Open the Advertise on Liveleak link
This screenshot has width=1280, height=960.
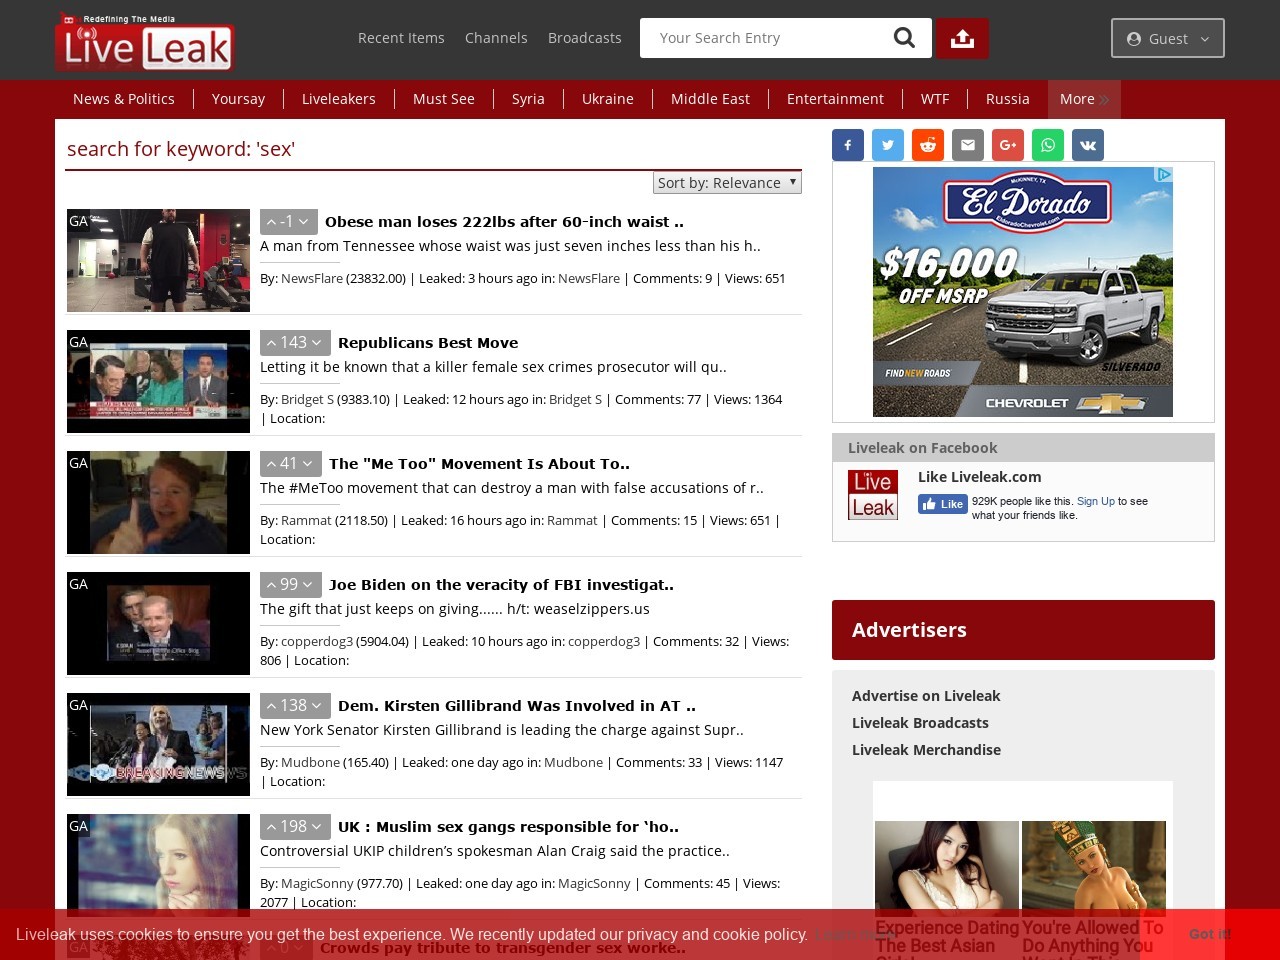pyautogui.click(x=926, y=696)
